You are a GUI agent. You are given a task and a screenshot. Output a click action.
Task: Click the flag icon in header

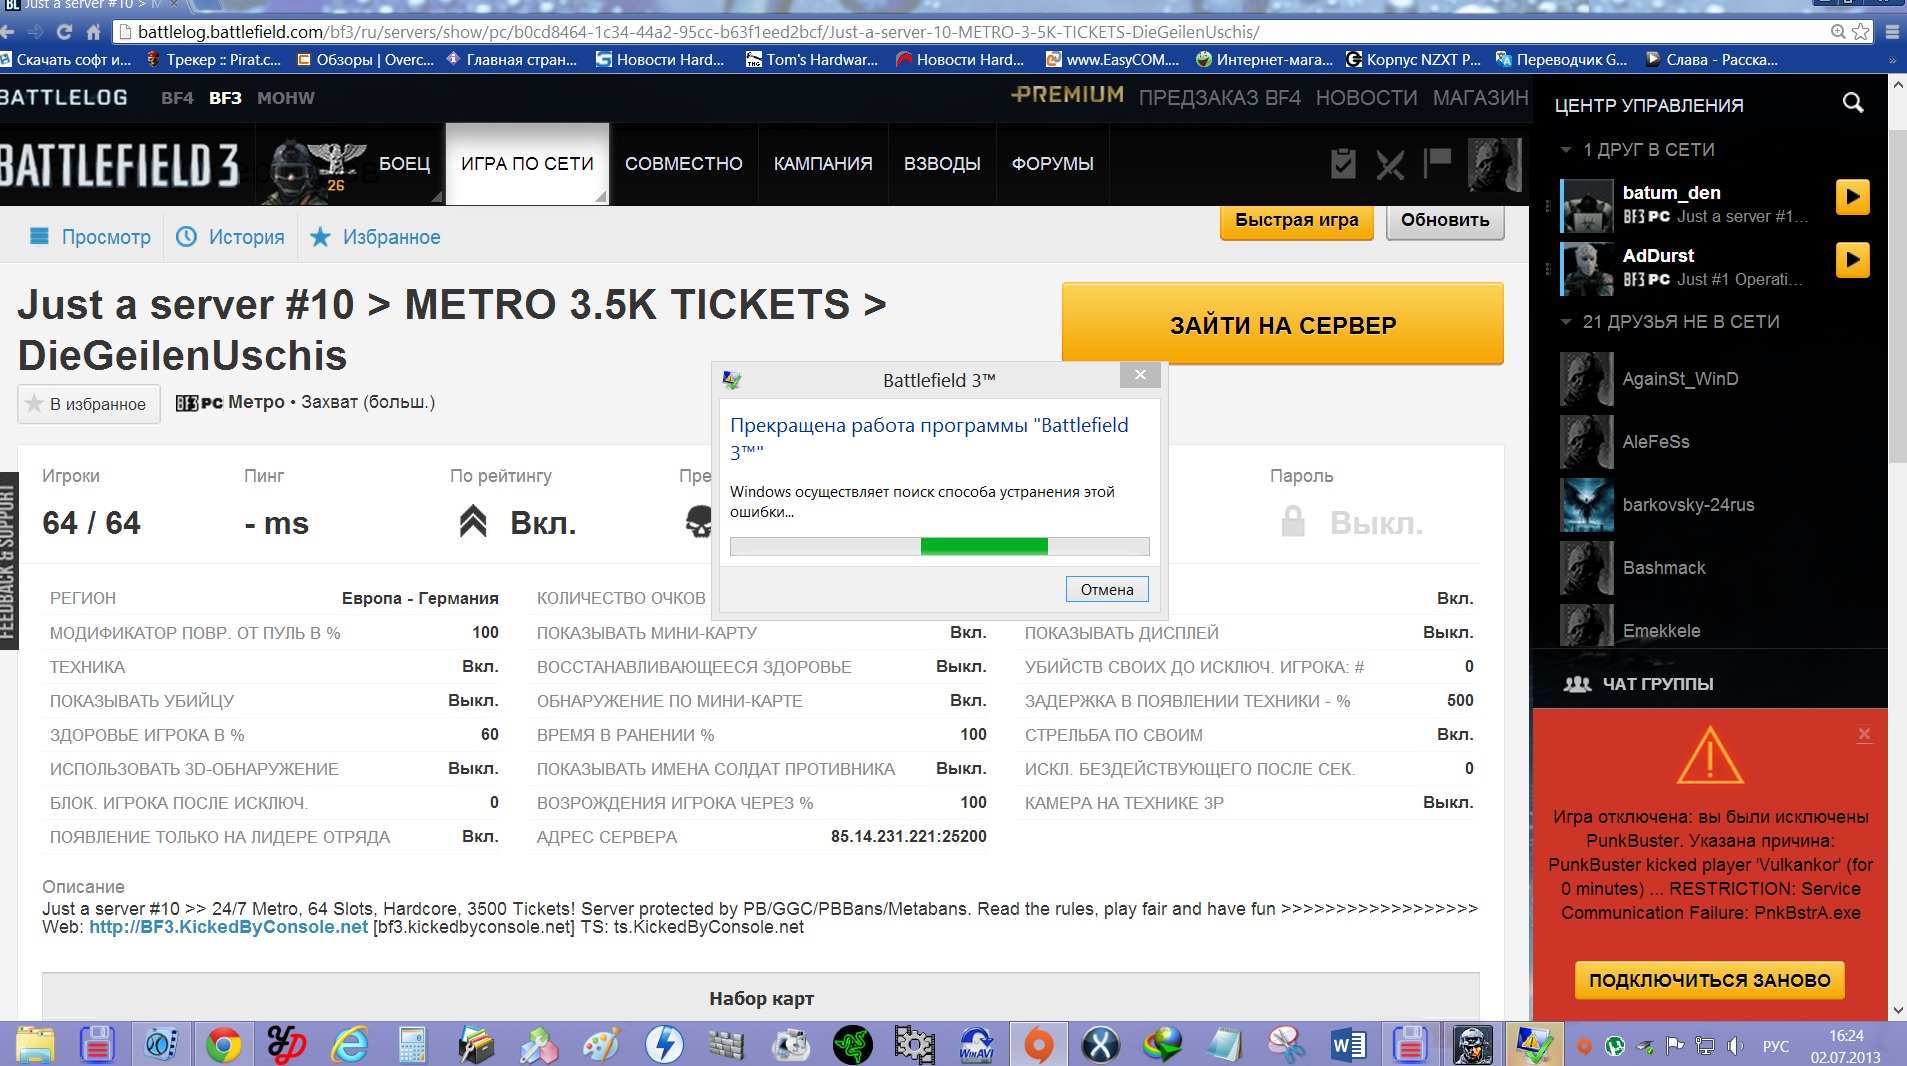(x=1437, y=163)
